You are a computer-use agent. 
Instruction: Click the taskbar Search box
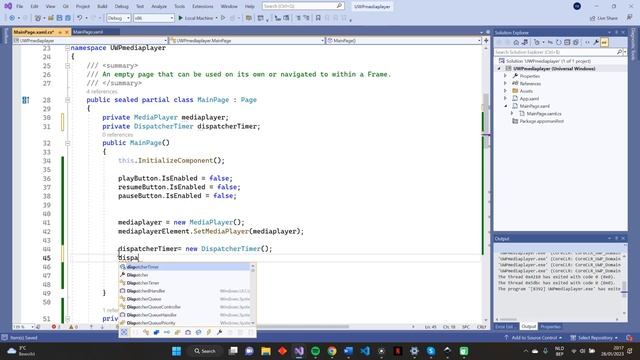(205, 351)
